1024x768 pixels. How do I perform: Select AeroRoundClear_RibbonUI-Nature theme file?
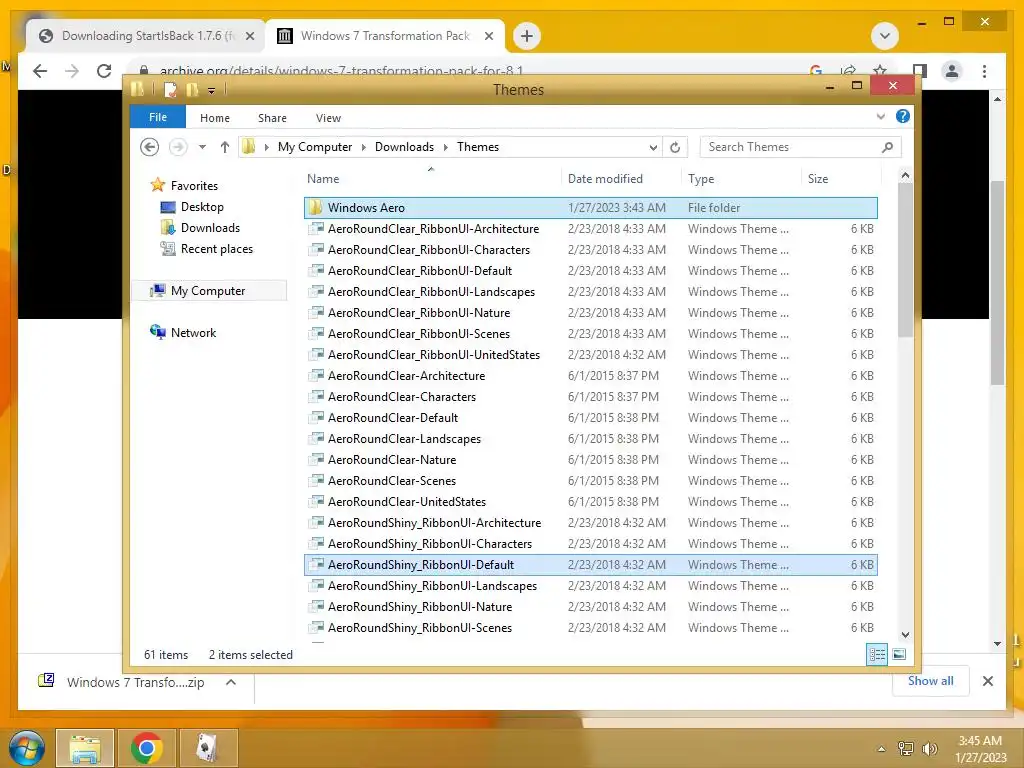coord(590,313)
